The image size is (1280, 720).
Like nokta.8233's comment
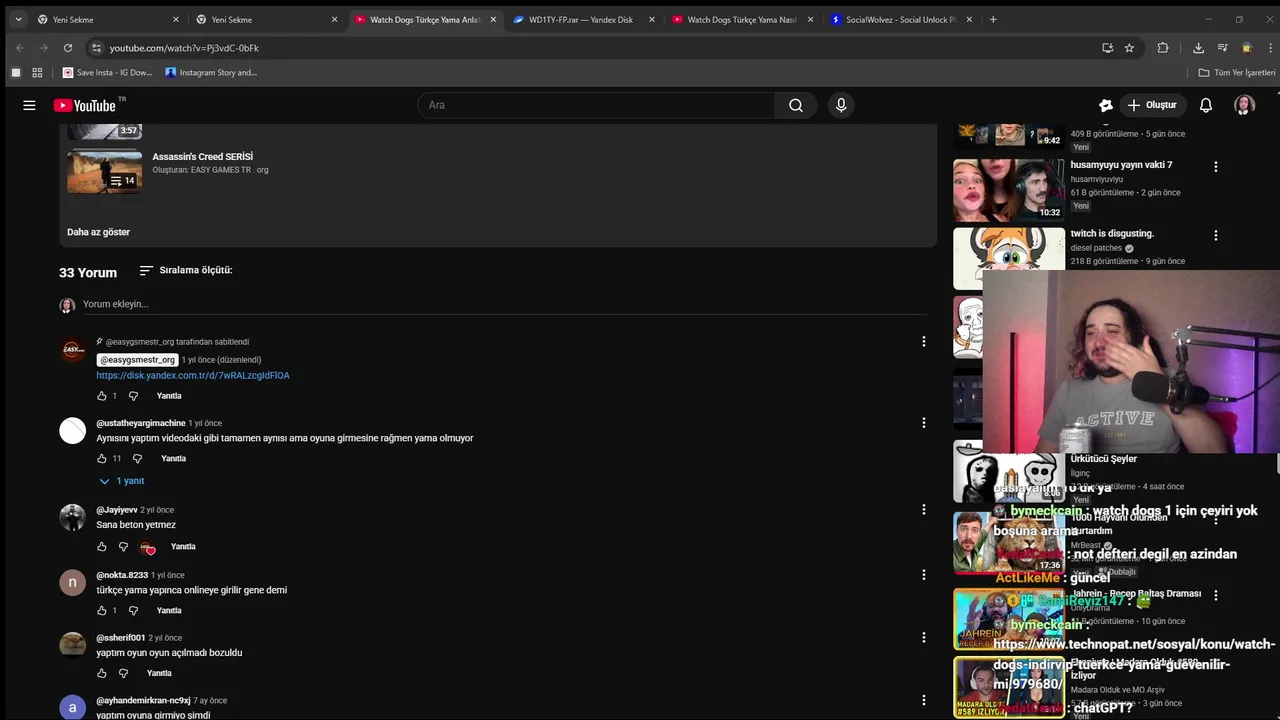pos(102,610)
